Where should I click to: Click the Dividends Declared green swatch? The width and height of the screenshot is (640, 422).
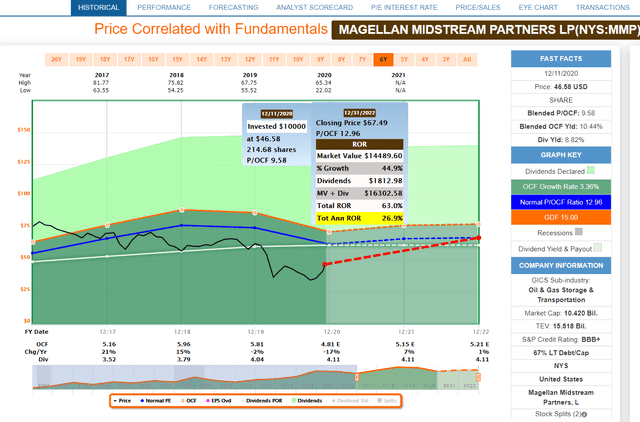pos(591,171)
